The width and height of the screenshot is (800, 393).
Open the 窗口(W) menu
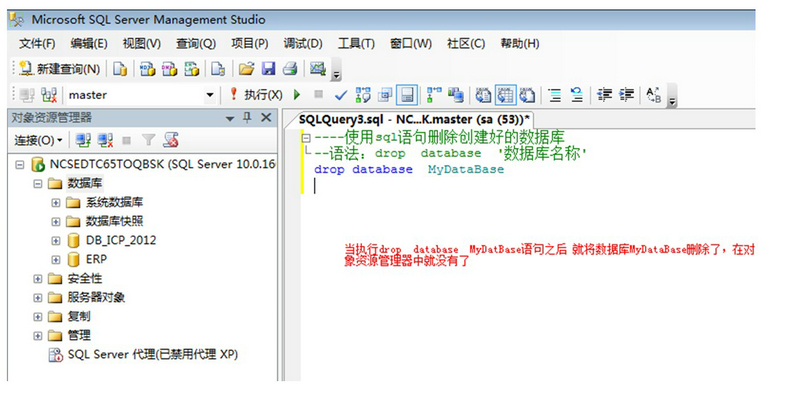coord(411,44)
